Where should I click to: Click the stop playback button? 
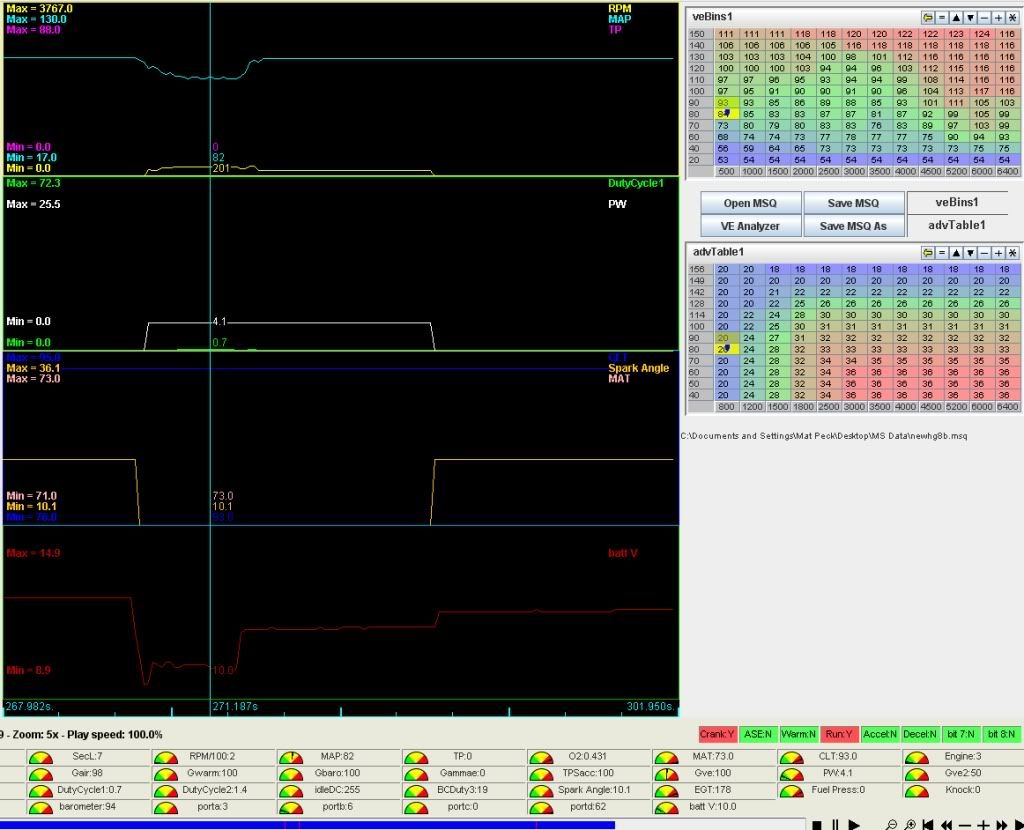click(x=817, y=824)
